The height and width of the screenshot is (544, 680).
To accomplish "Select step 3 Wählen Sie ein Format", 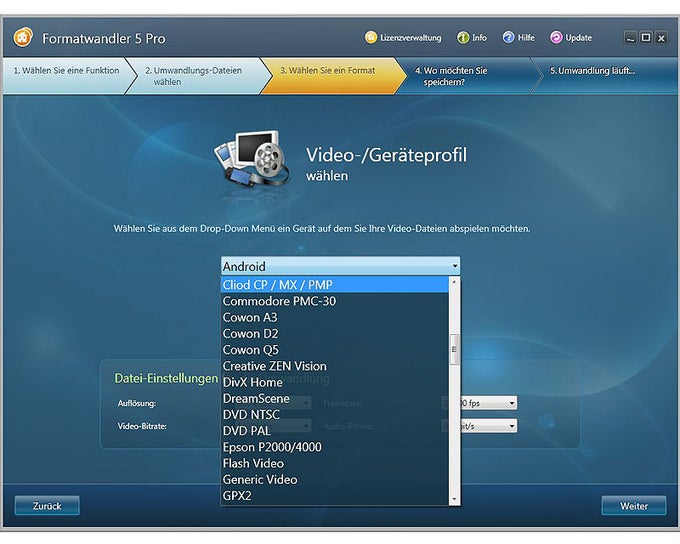I will coord(332,76).
